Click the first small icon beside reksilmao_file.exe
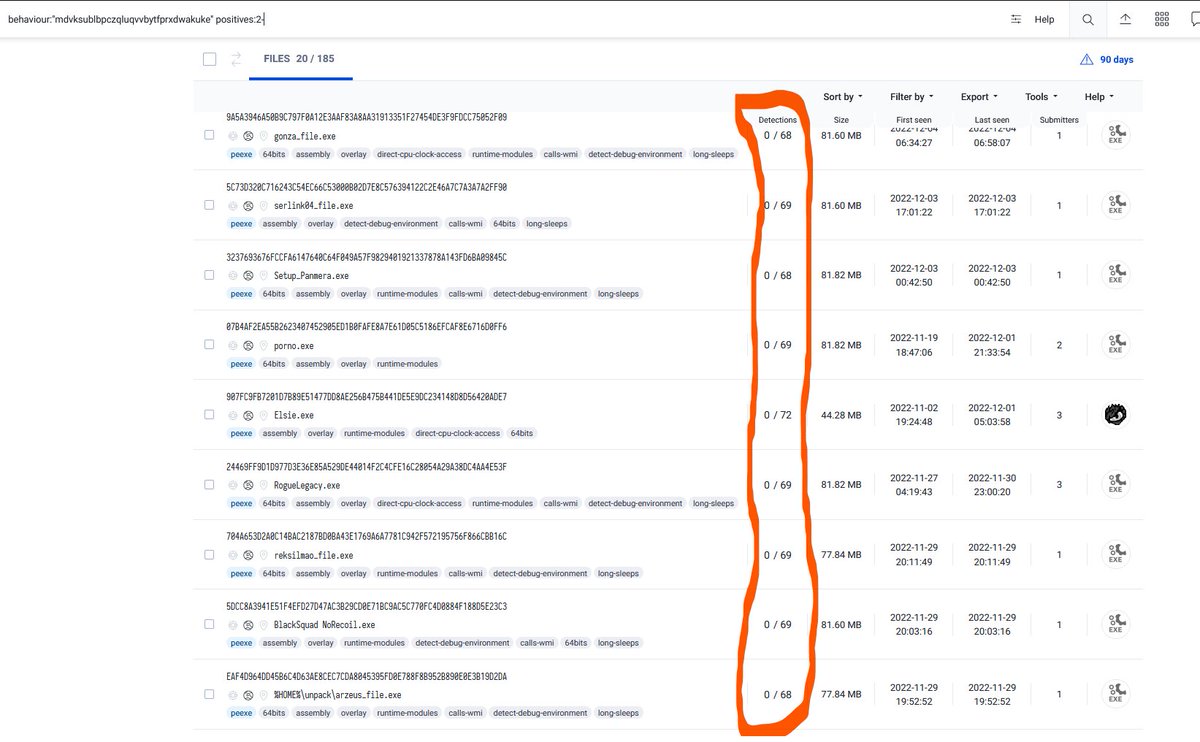This screenshot has height=742, width=1200. [x=233, y=555]
